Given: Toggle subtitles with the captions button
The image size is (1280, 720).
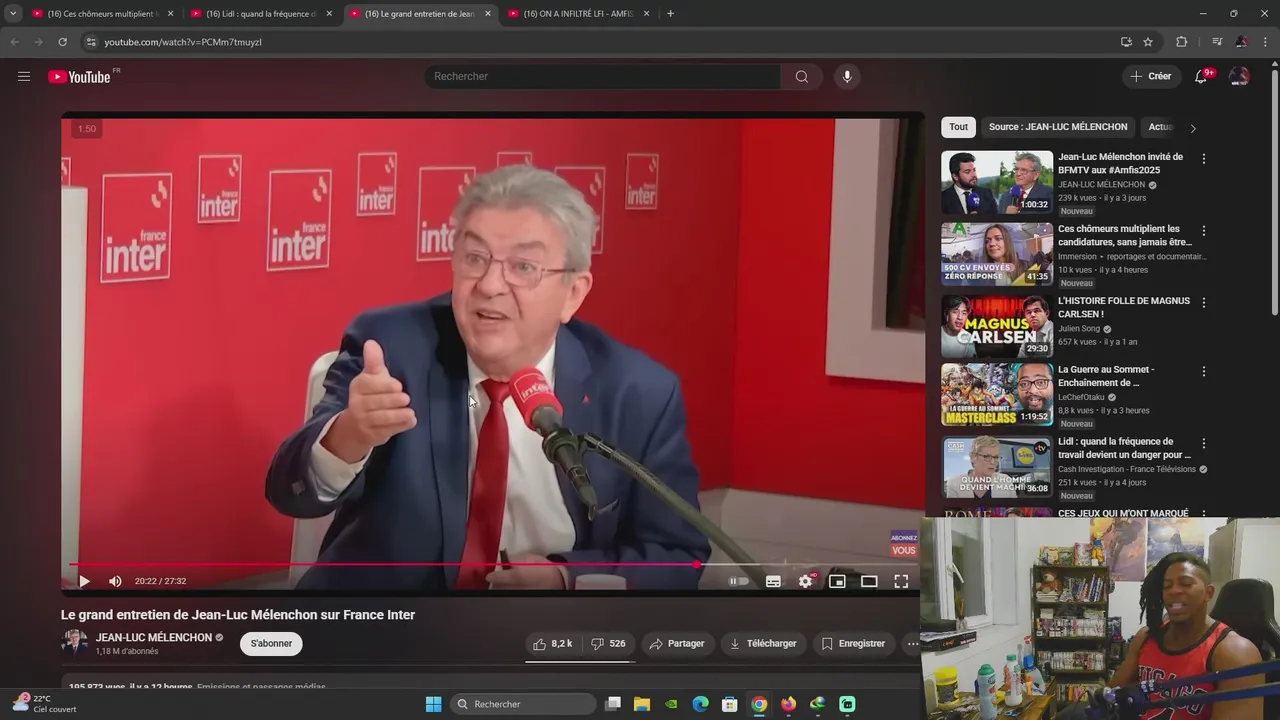Looking at the screenshot, I should point(773,581).
